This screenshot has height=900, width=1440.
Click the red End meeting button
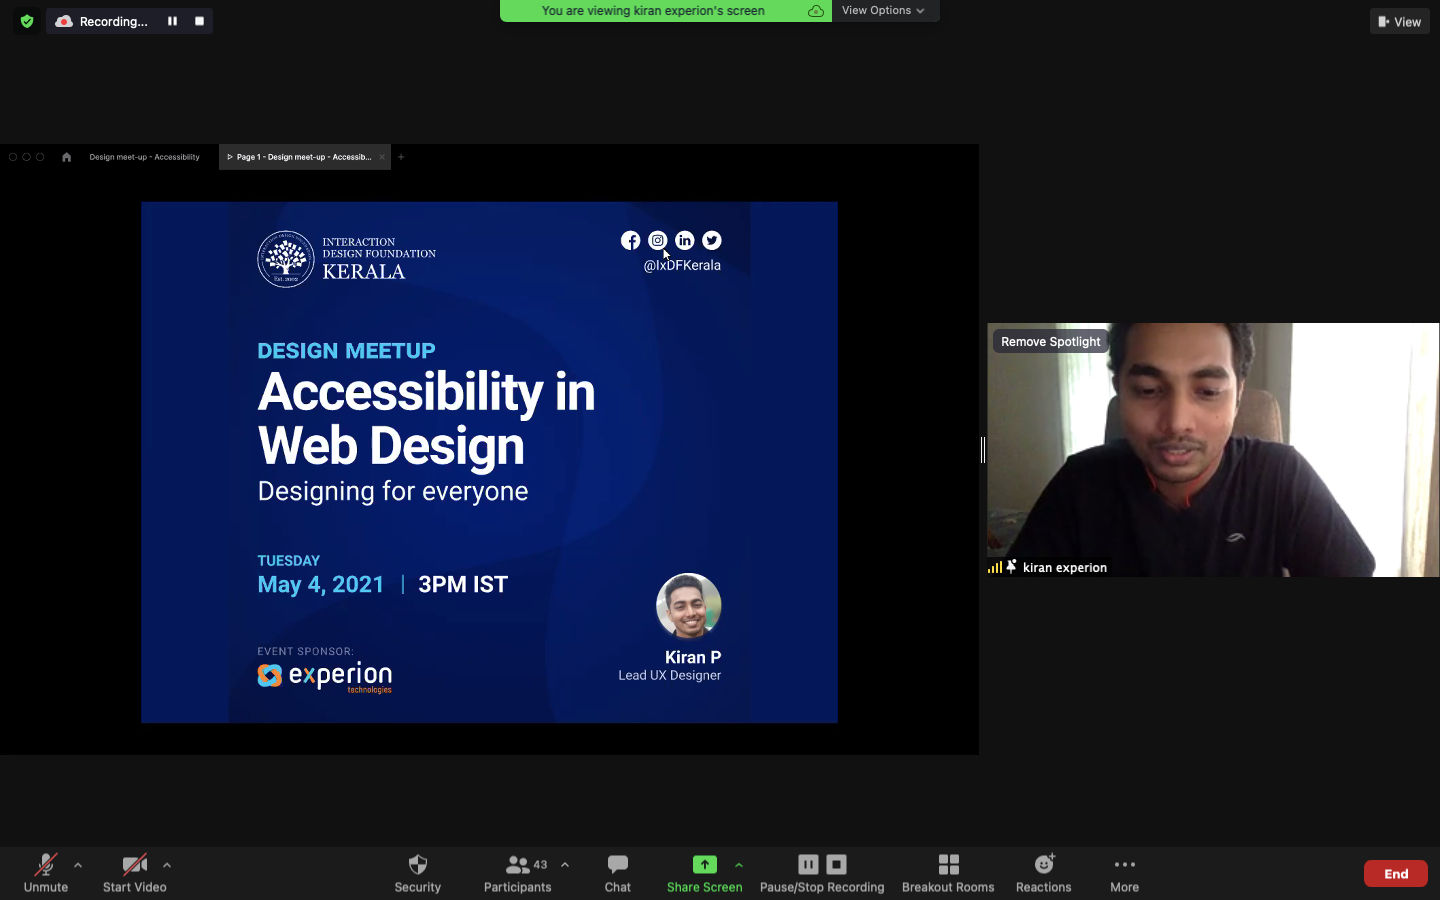point(1395,873)
